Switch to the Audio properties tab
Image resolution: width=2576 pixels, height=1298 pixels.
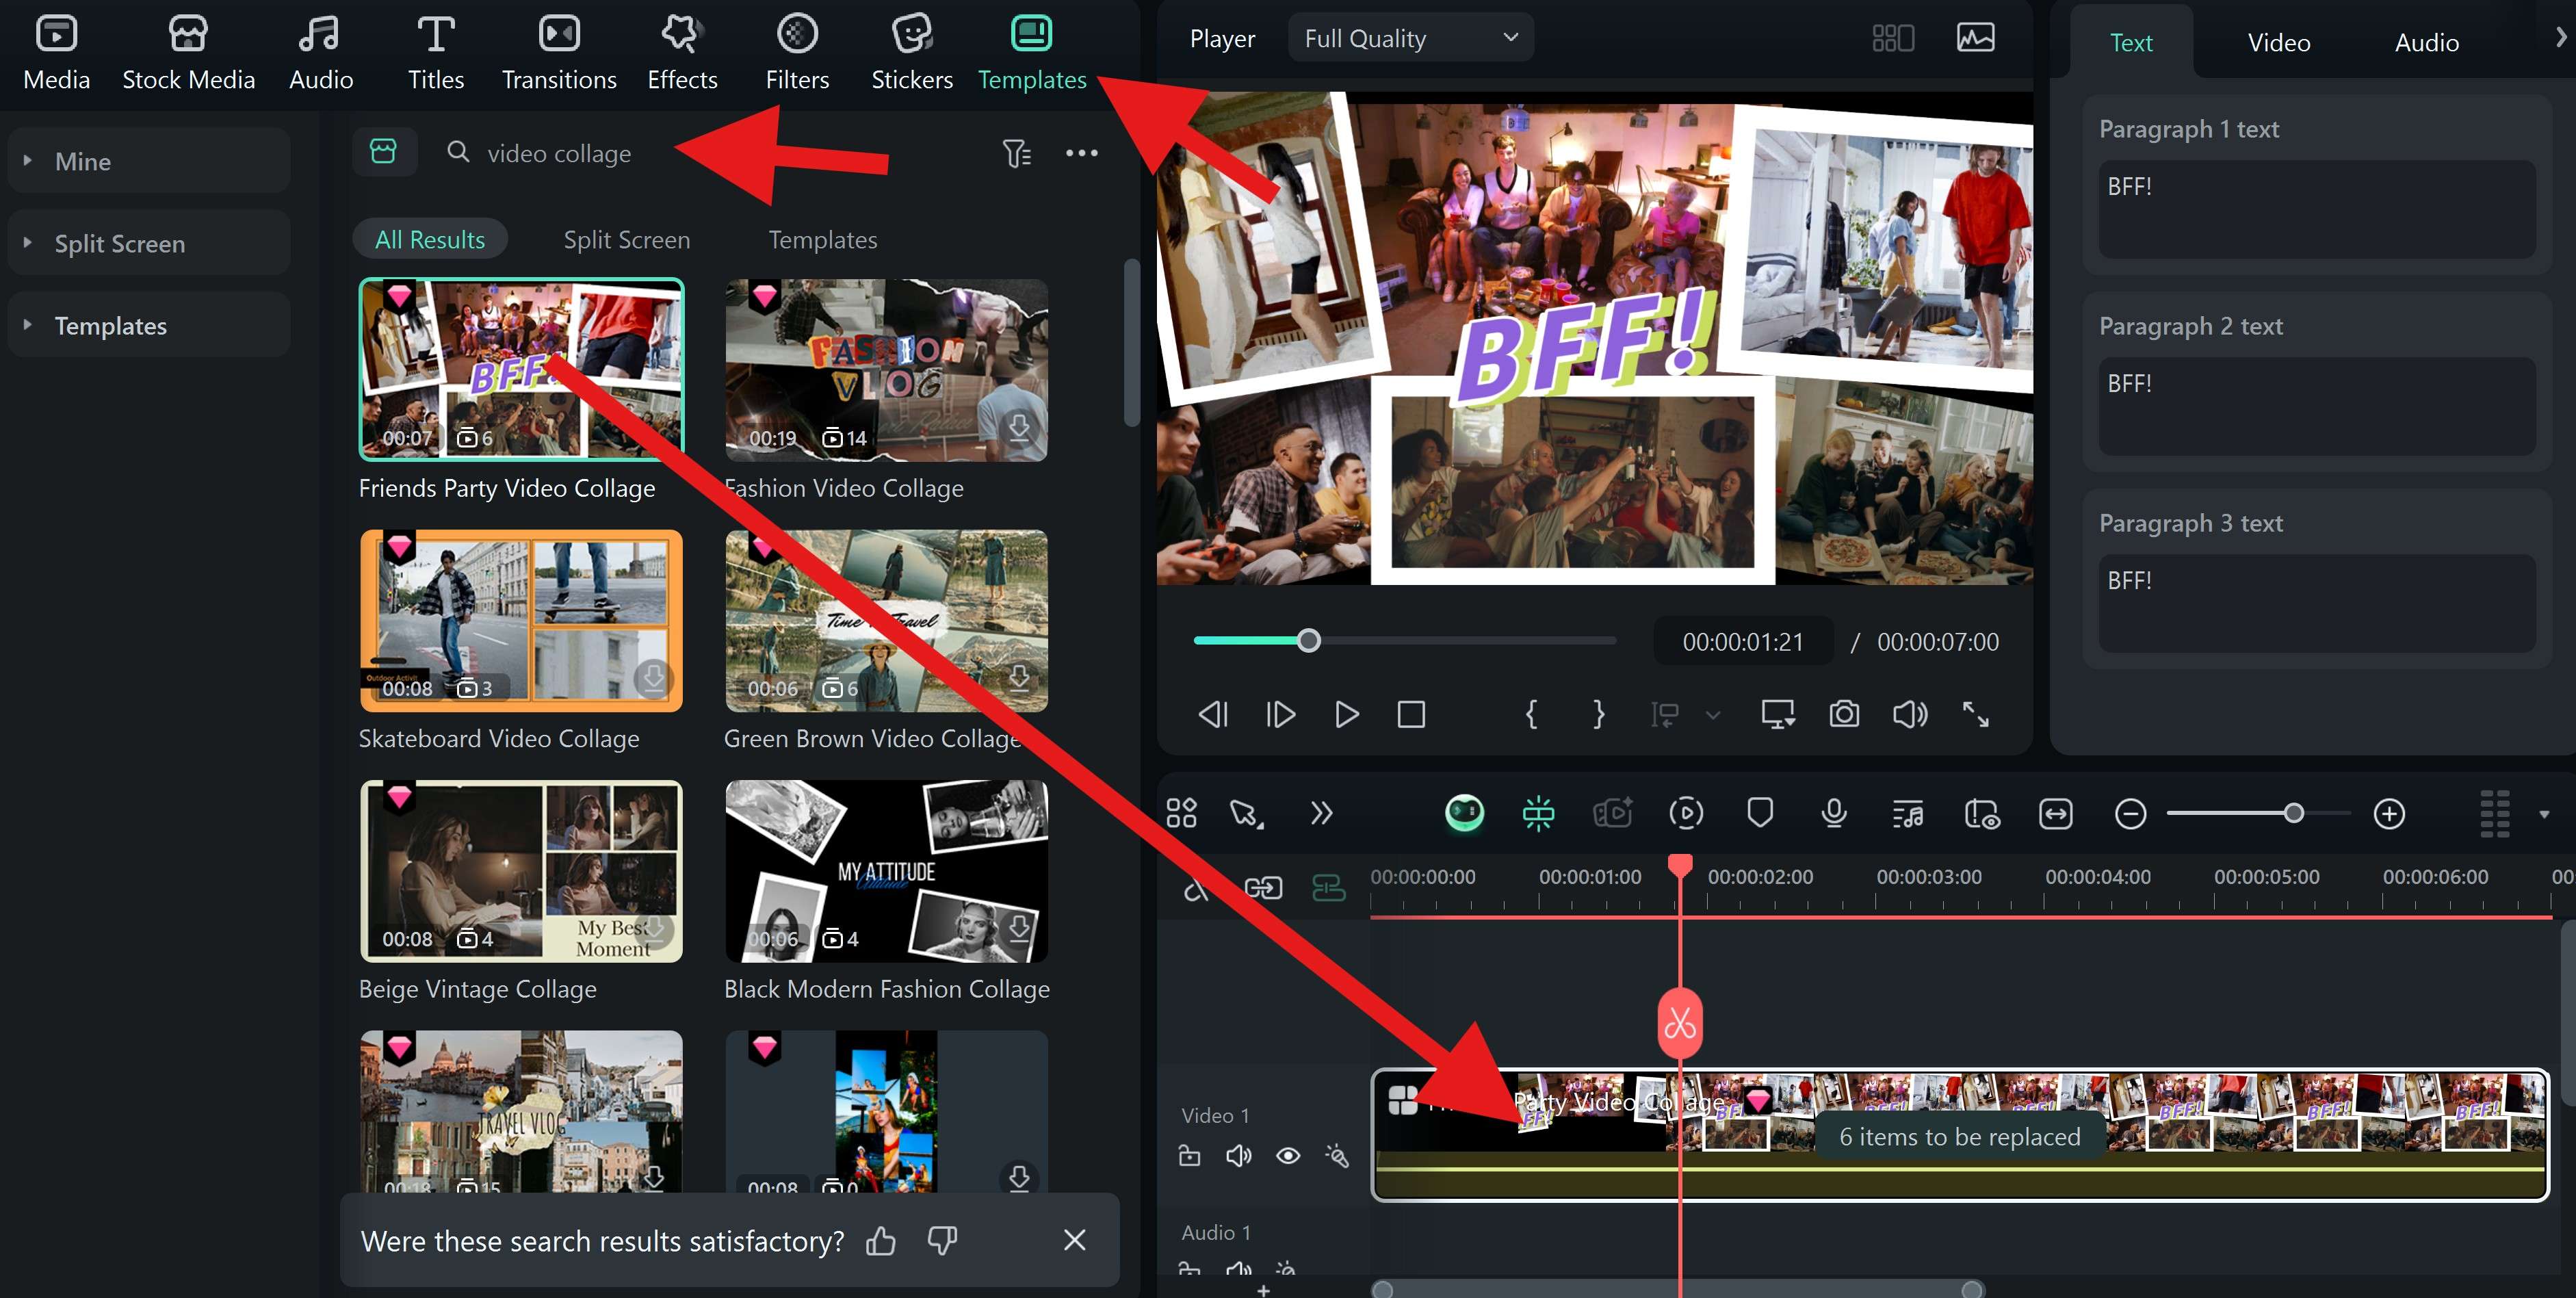pos(2426,42)
